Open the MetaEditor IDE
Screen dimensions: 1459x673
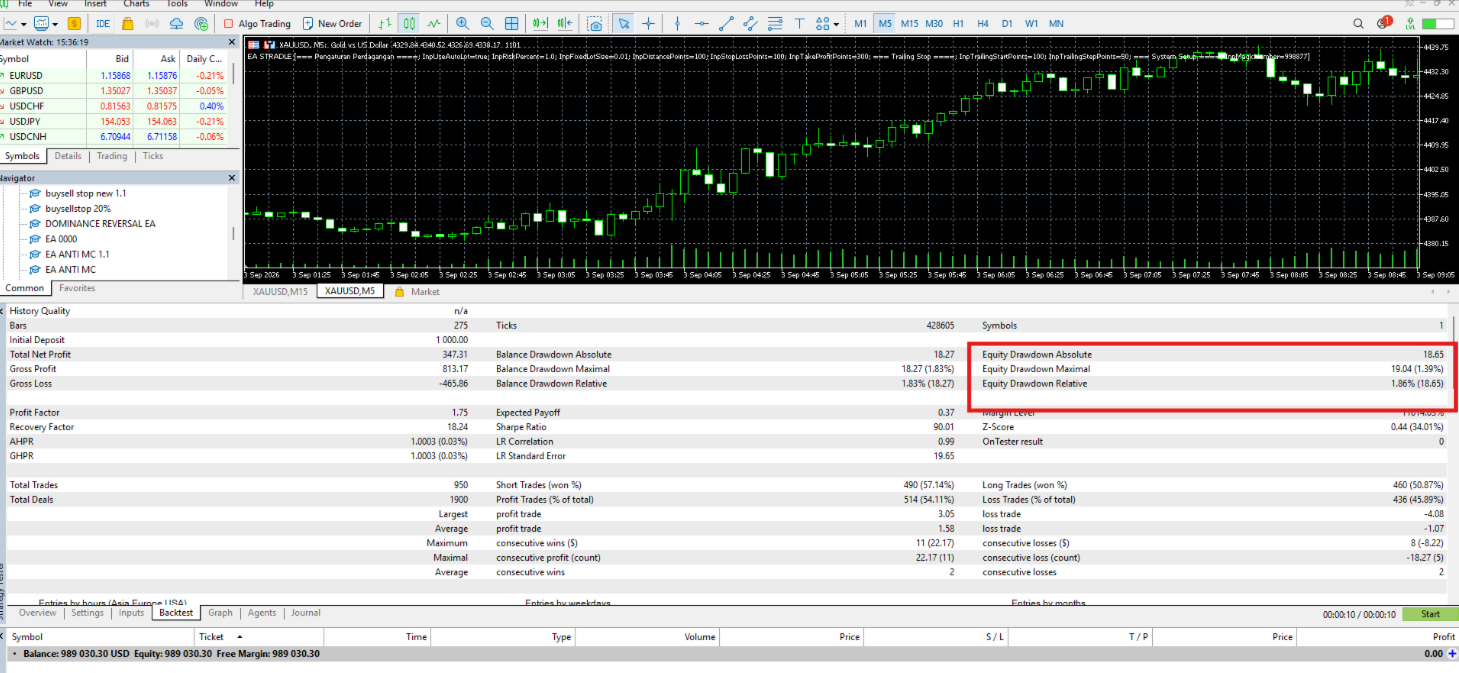102,23
